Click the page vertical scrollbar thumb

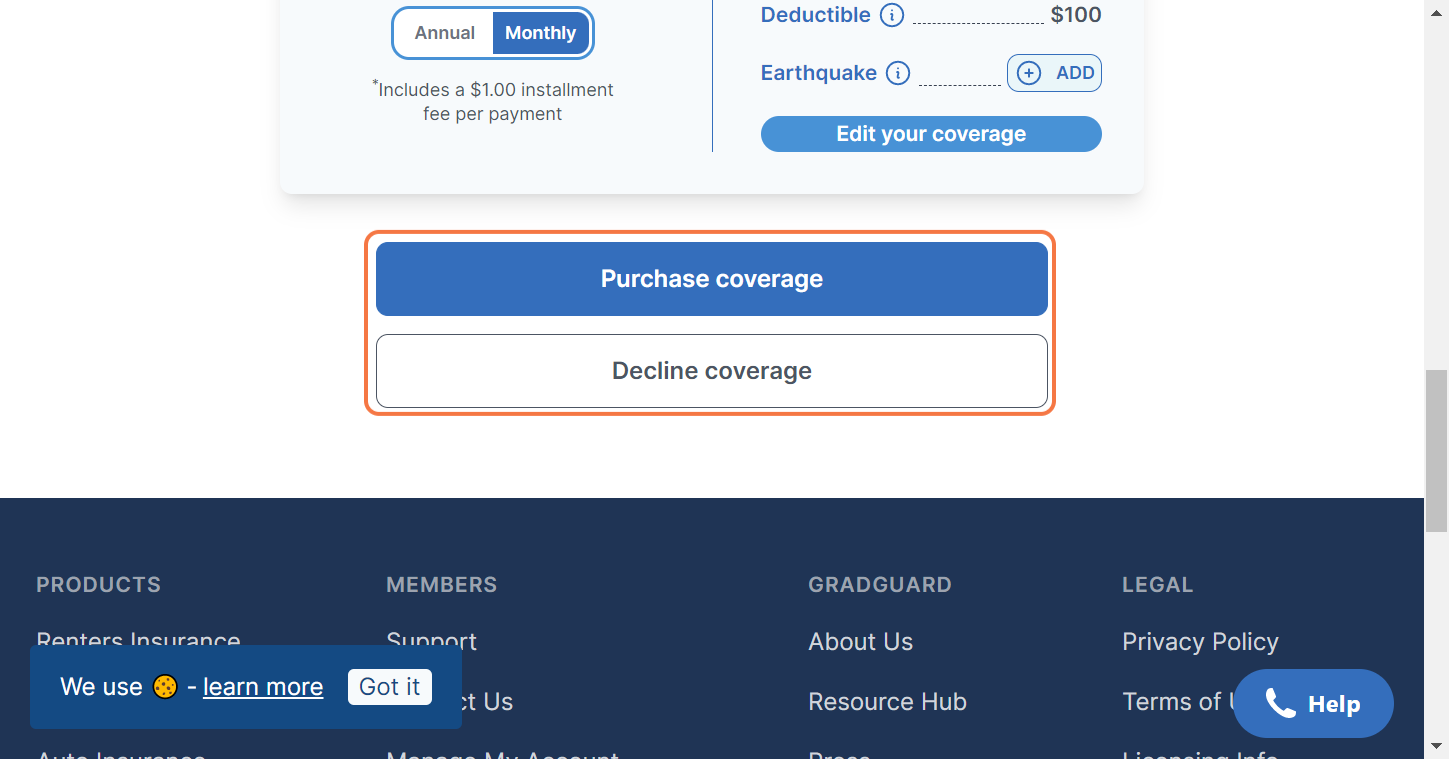point(1436,450)
